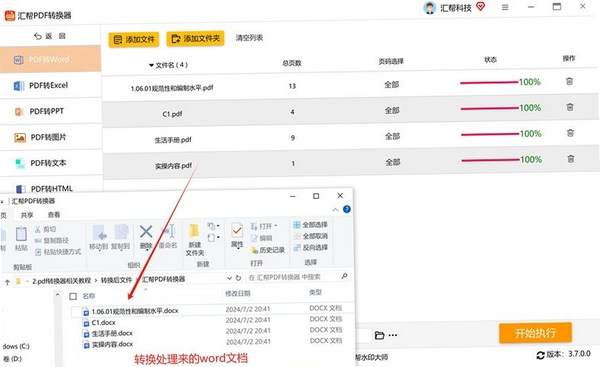Delete C1.pdf with its trash icon
This screenshot has width=600, height=367.
(570, 107)
